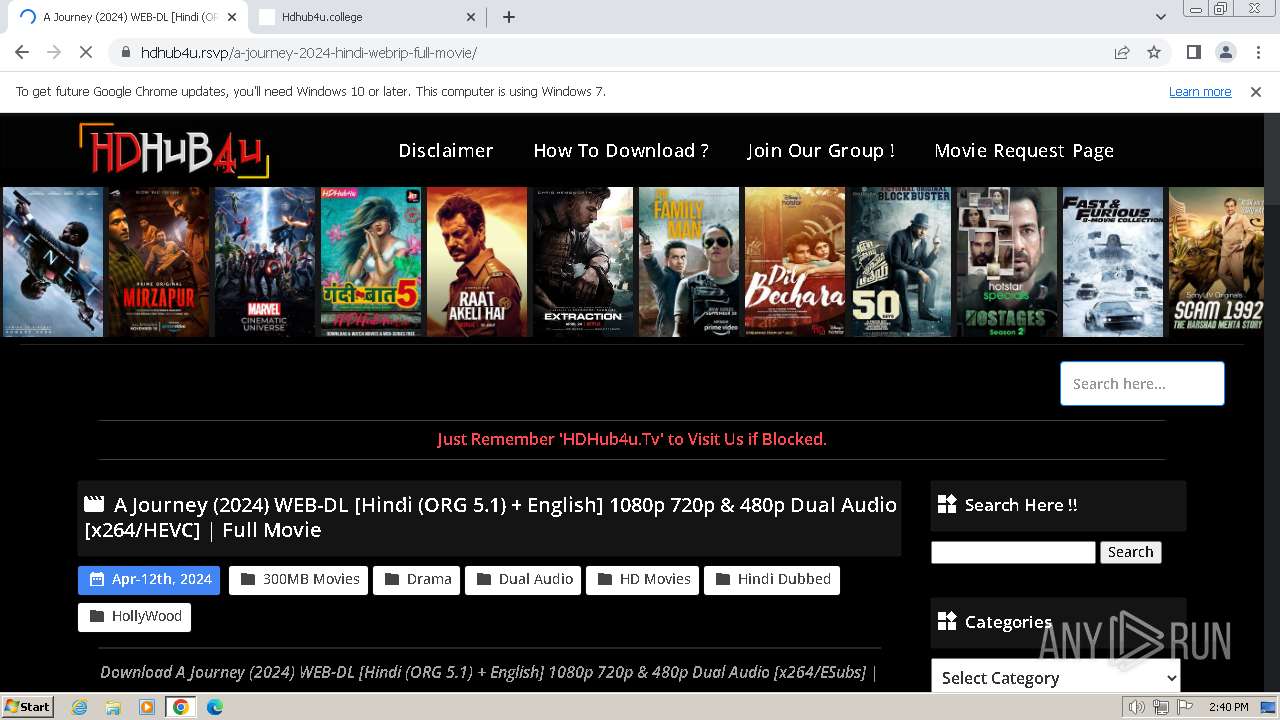Viewport: 1280px width, 720px height.
Task: Open Chrome profile avatar
Action: click(x=1225, y=52)
